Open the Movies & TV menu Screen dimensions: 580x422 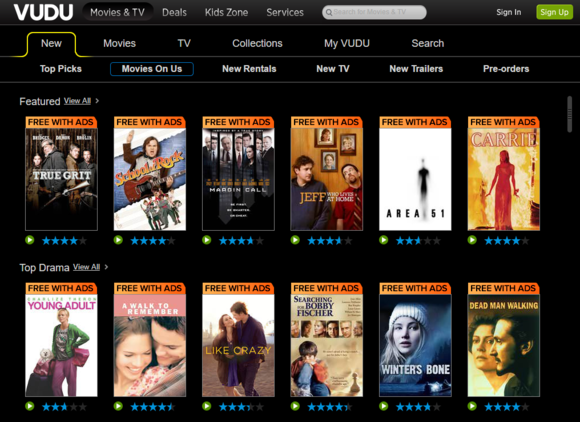[x=117, y=12]
